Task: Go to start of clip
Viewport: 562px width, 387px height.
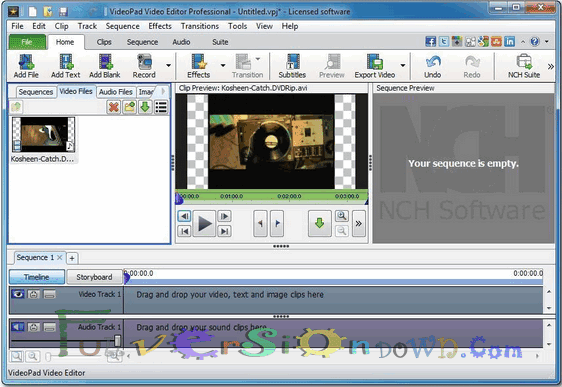Action: pos(185,231)
